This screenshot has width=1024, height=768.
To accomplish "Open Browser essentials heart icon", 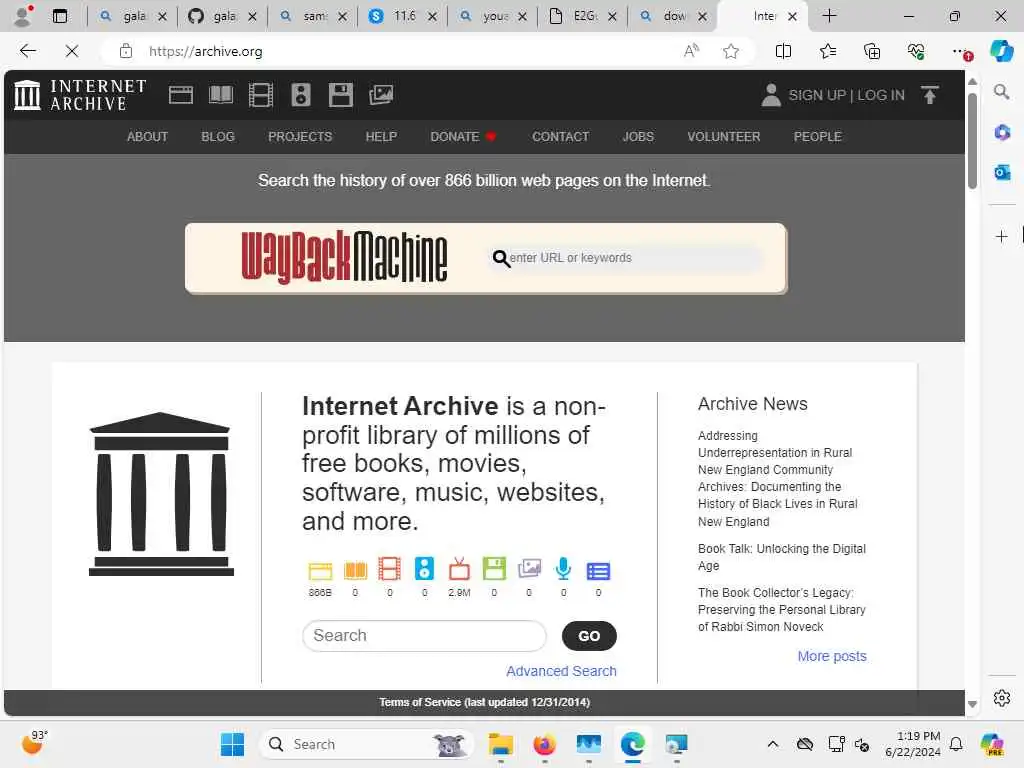I will [x=916, y=51].
